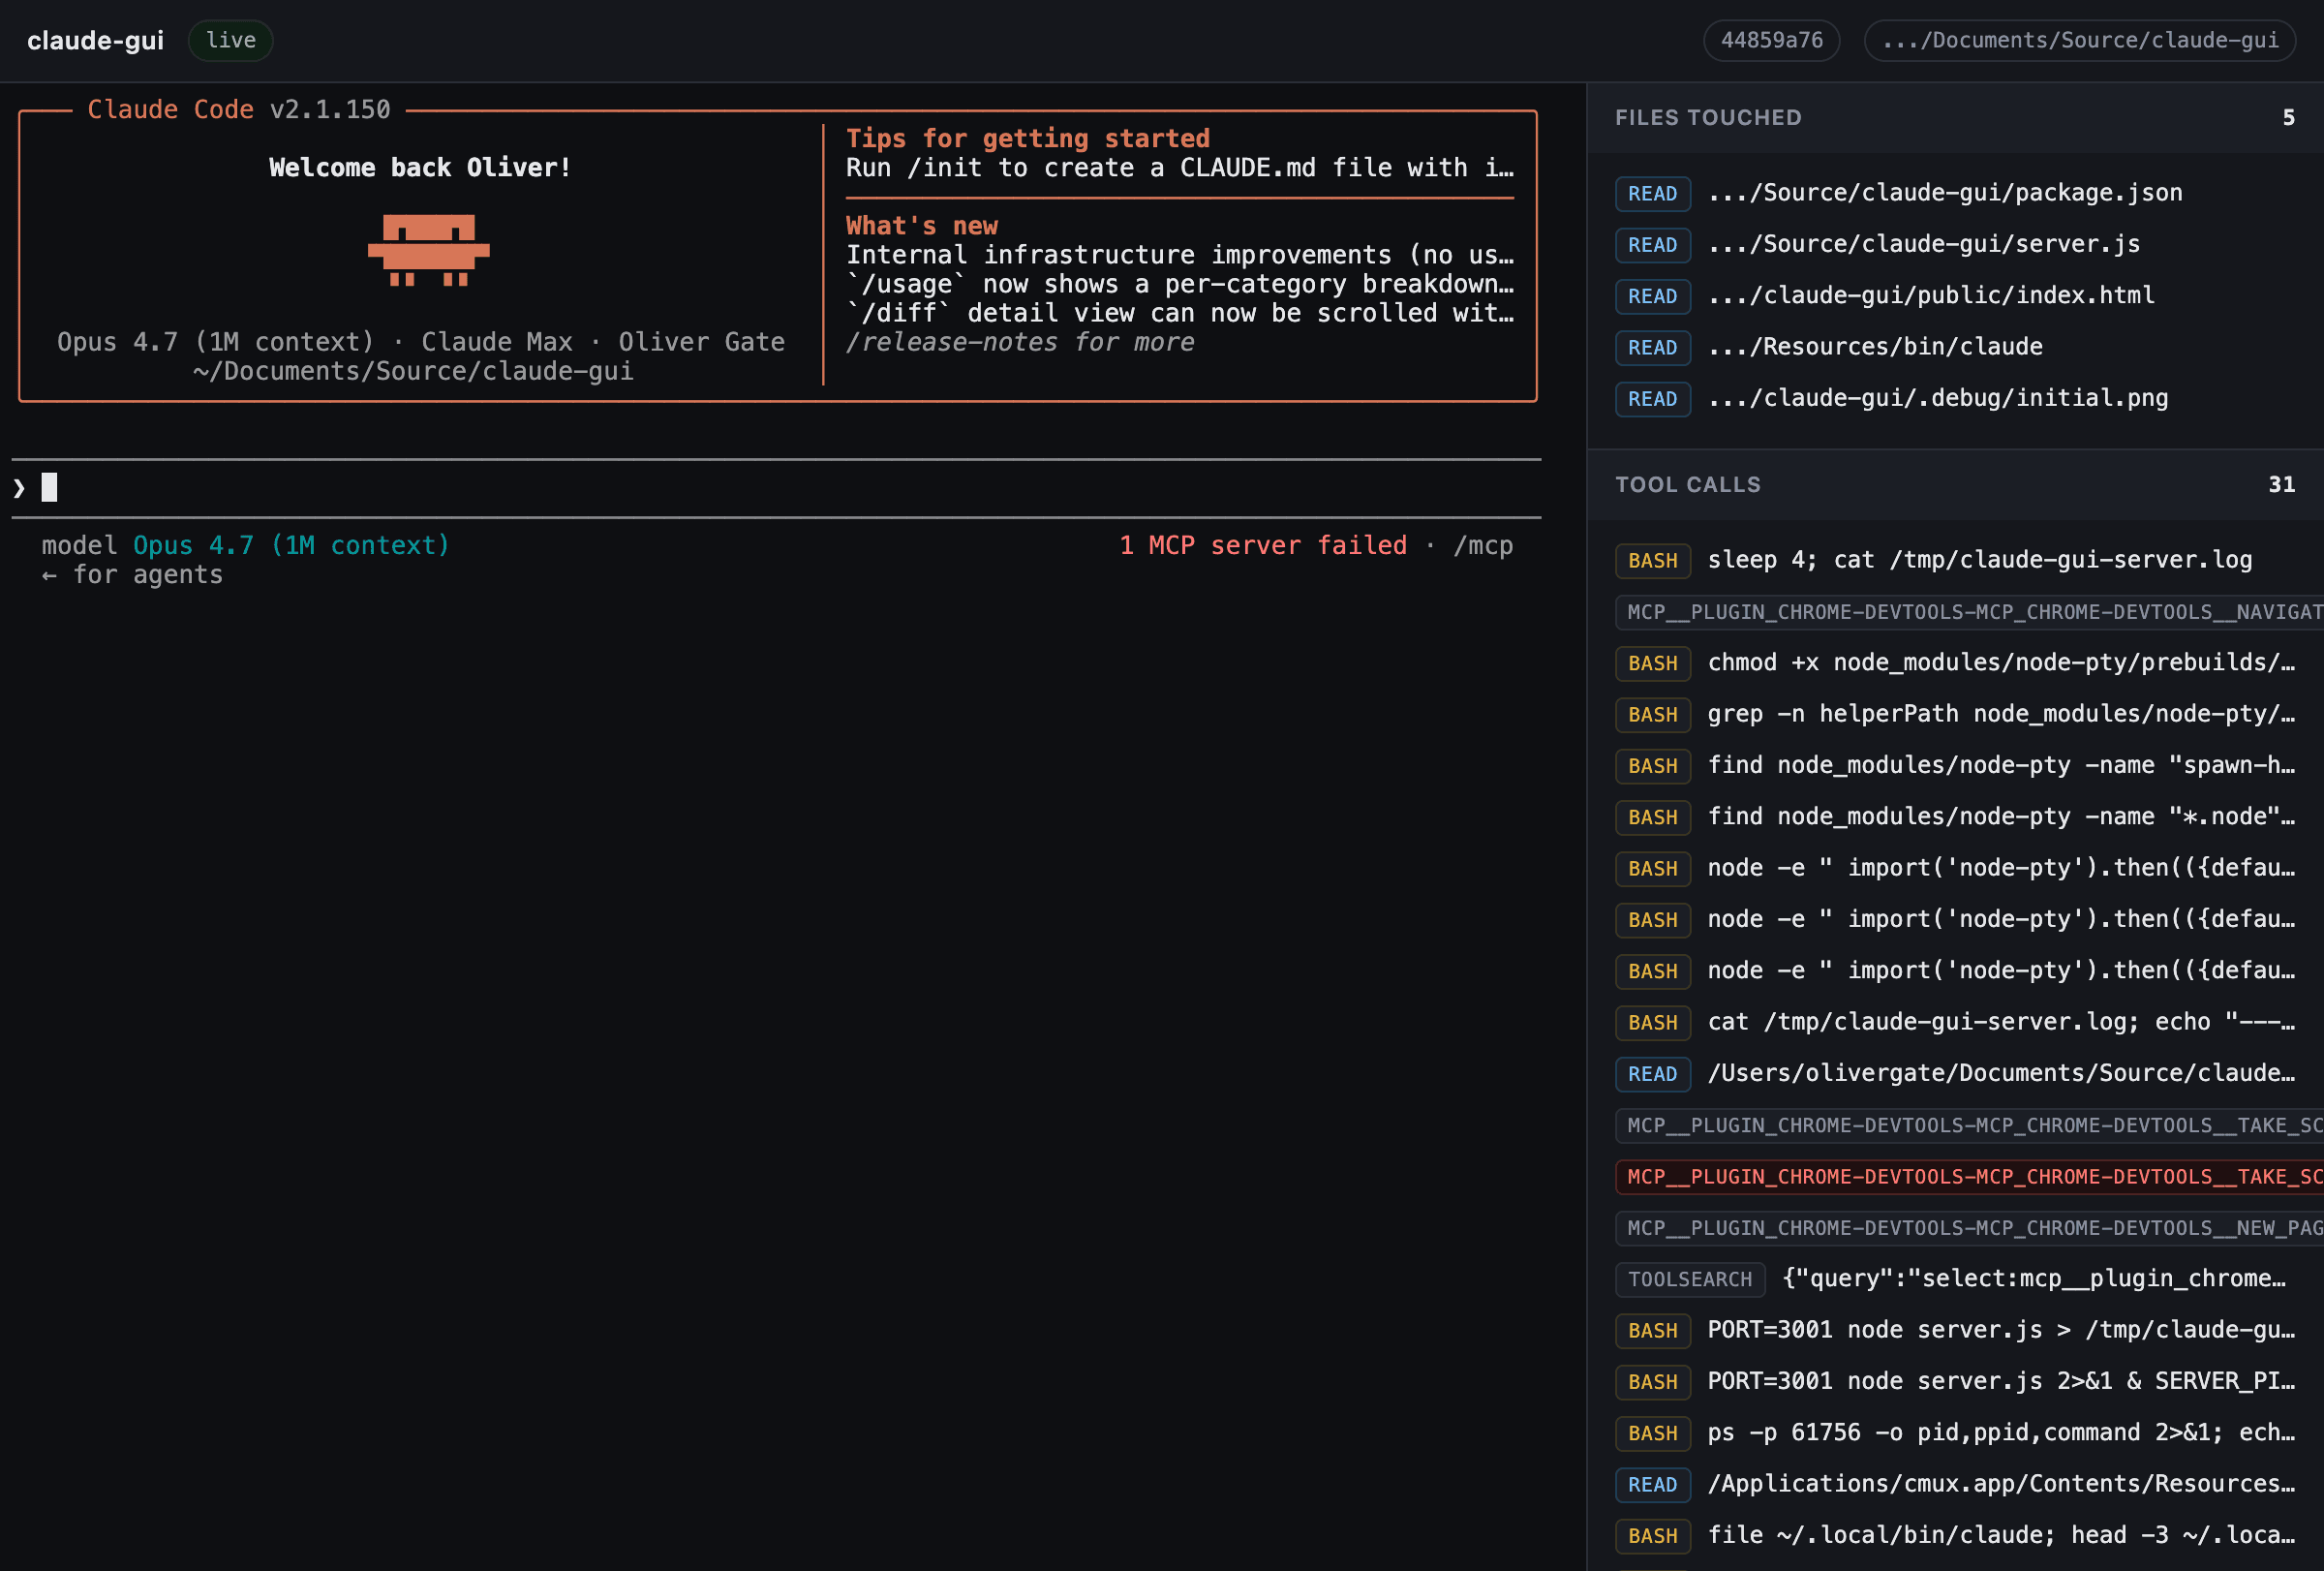Click the READ badge beside initial.png
Screen dimensions: 2324x1571
[1652, 398]
